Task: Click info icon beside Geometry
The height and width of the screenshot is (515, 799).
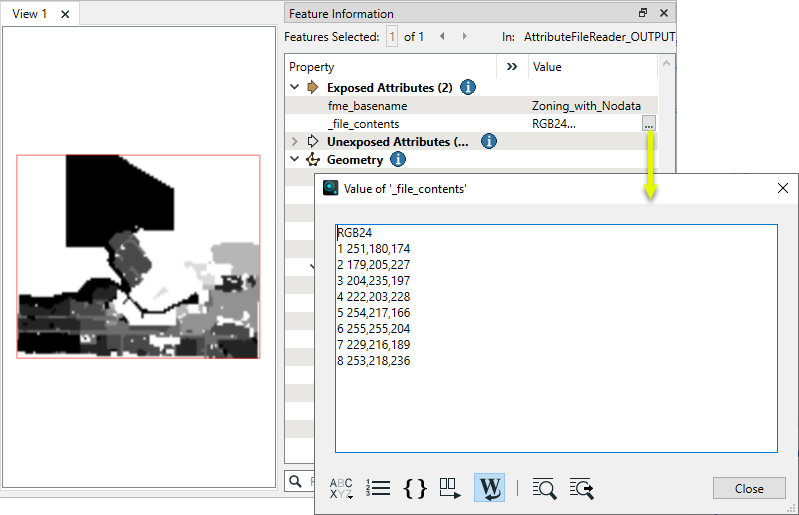Action: pyautogui.click(x=397, y=160)
